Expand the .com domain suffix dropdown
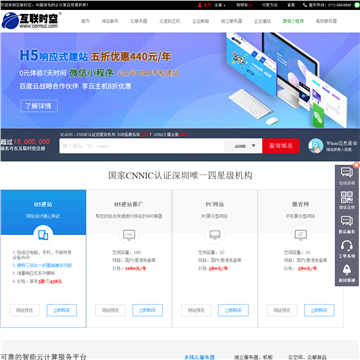The image size is (360, 360). [x=243, y=146]
